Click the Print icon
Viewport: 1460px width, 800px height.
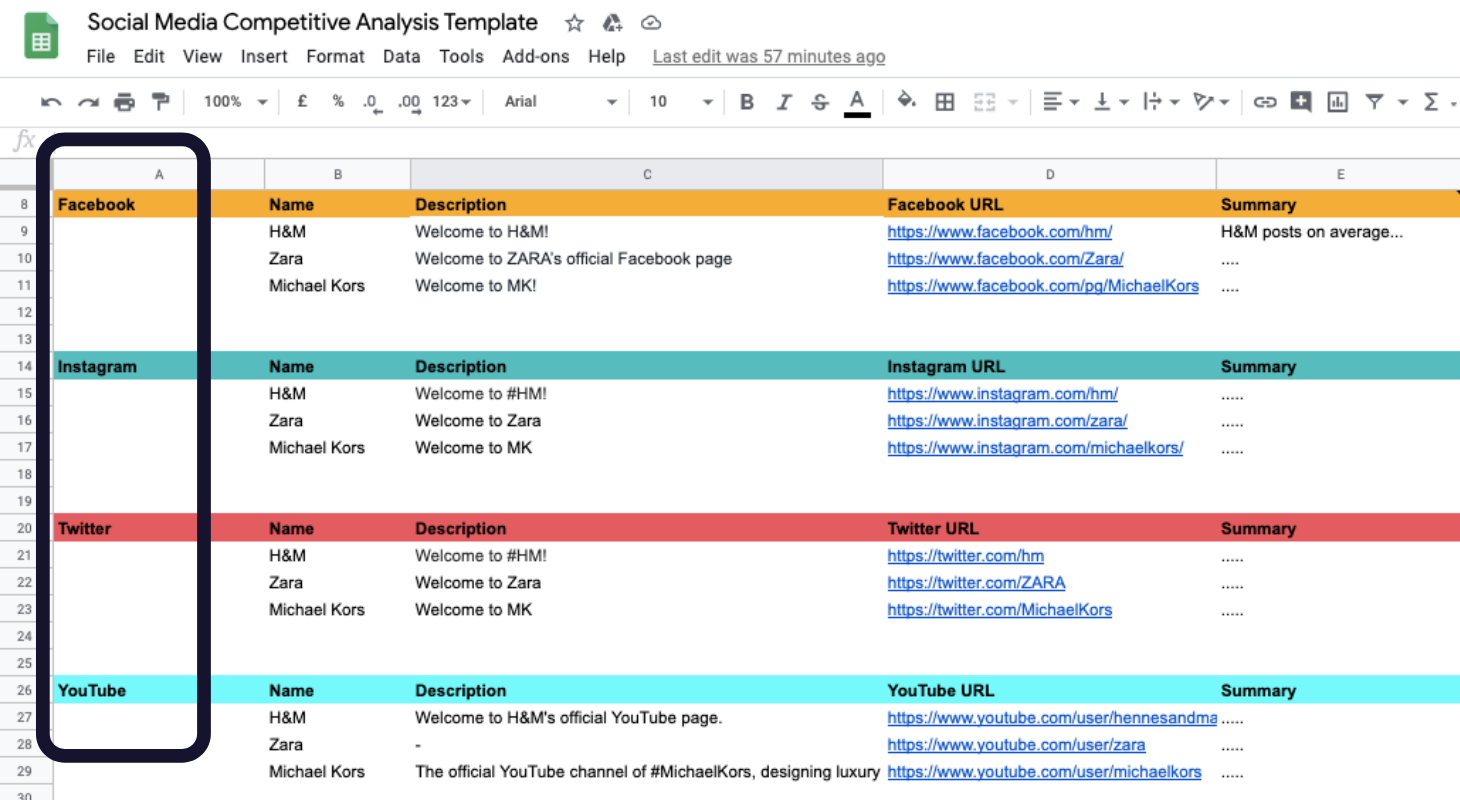[x=124, y=102]
